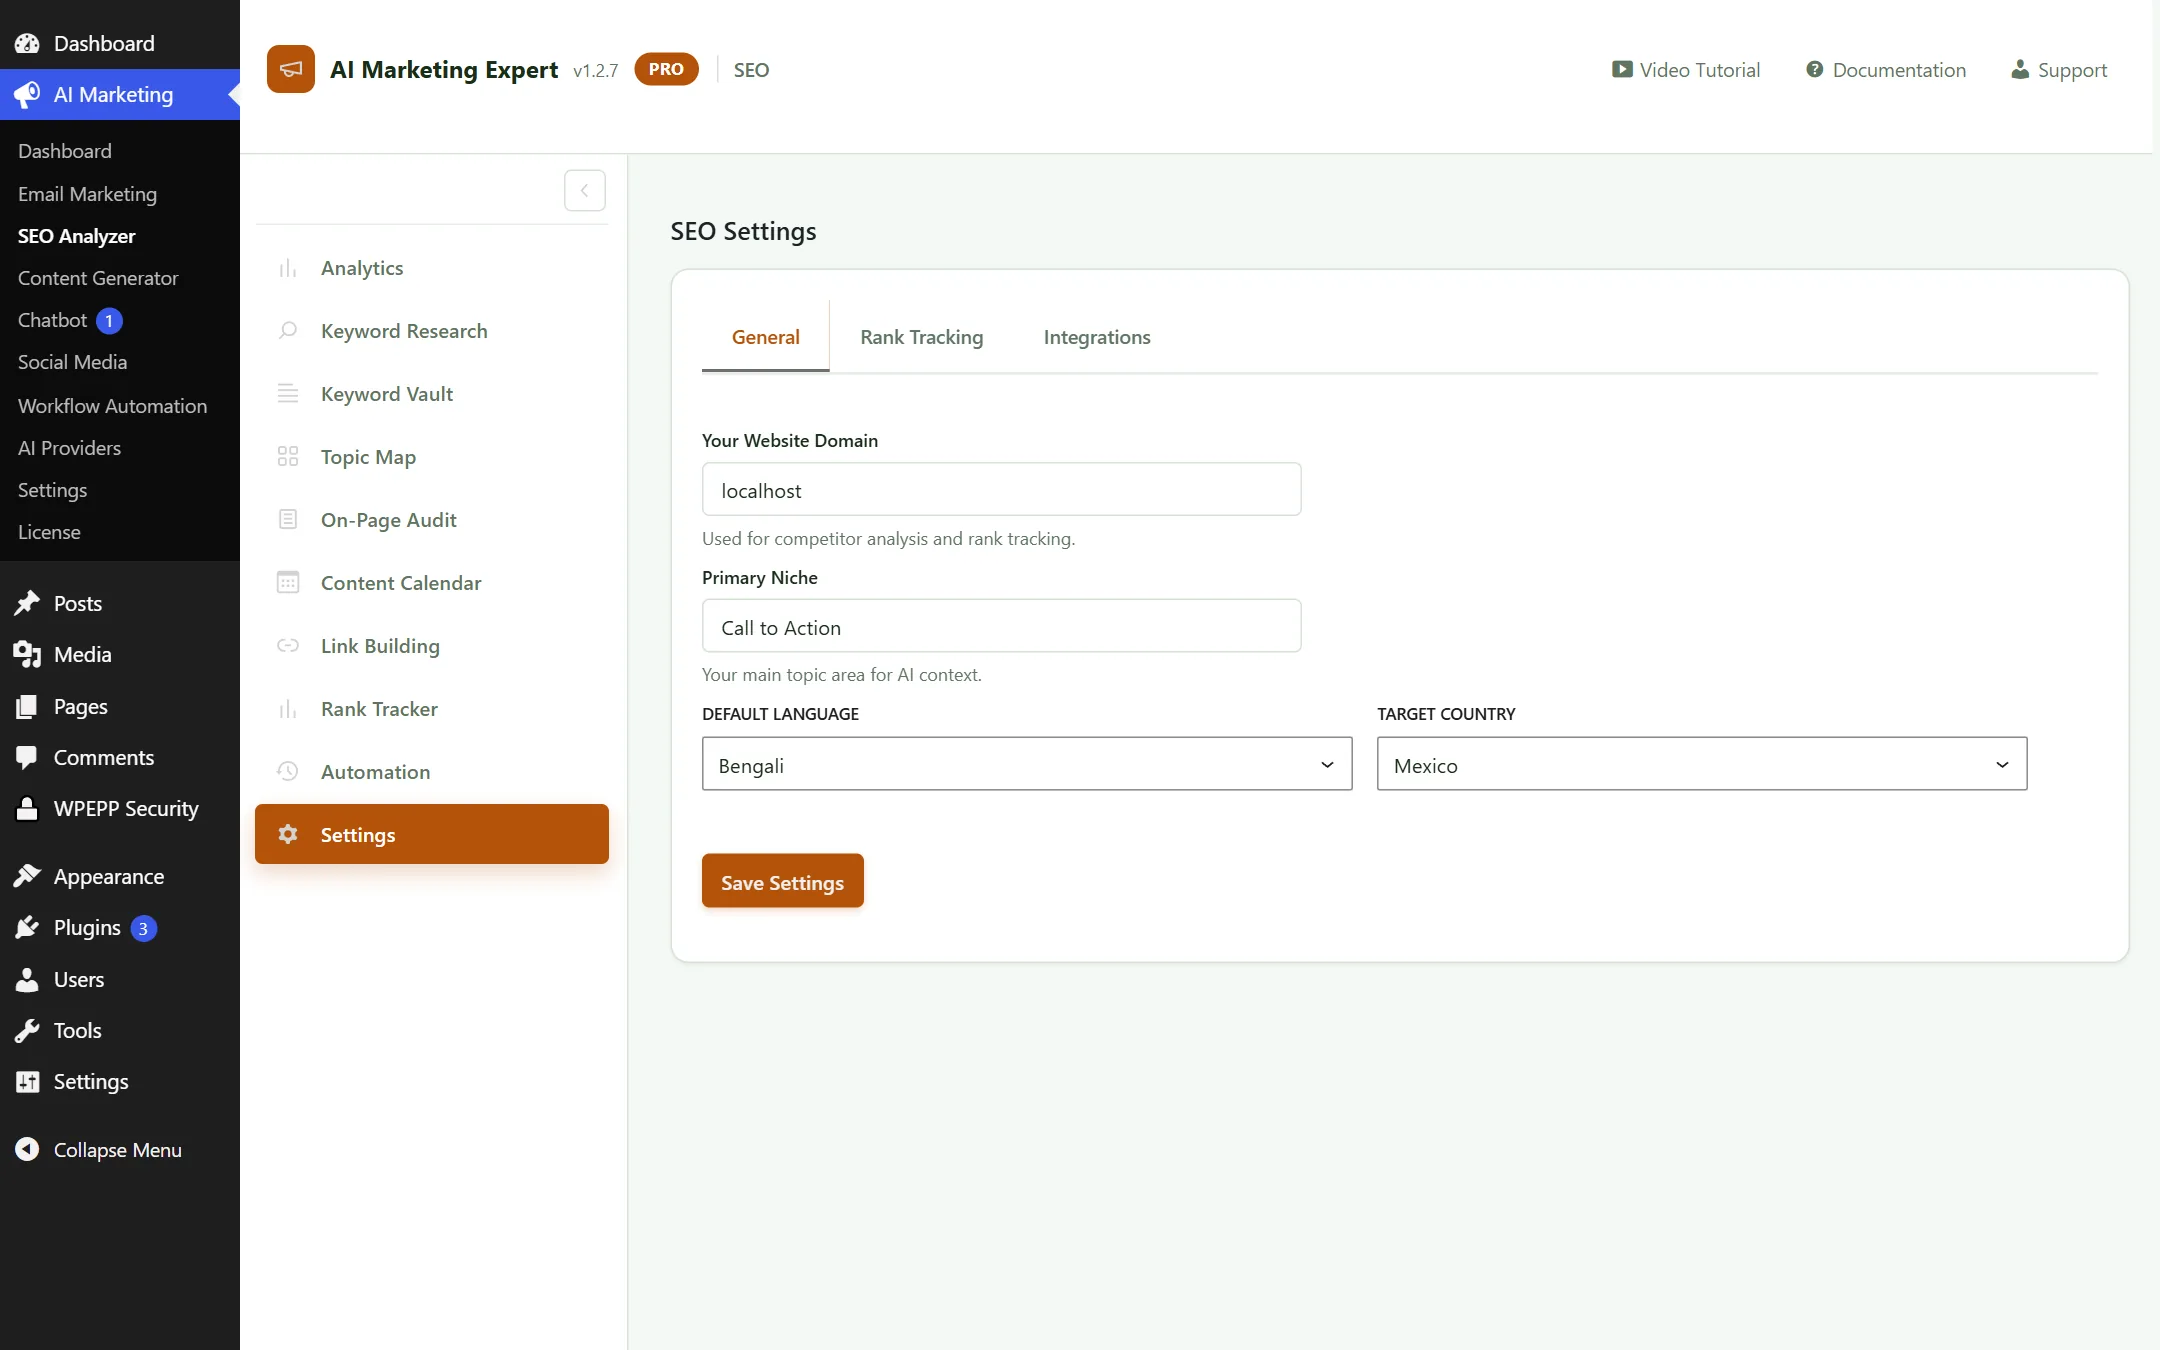Click the Keyword Research magnifier icon
The width and height of the screenshot is (2160, 1350).
click(288, 331)
